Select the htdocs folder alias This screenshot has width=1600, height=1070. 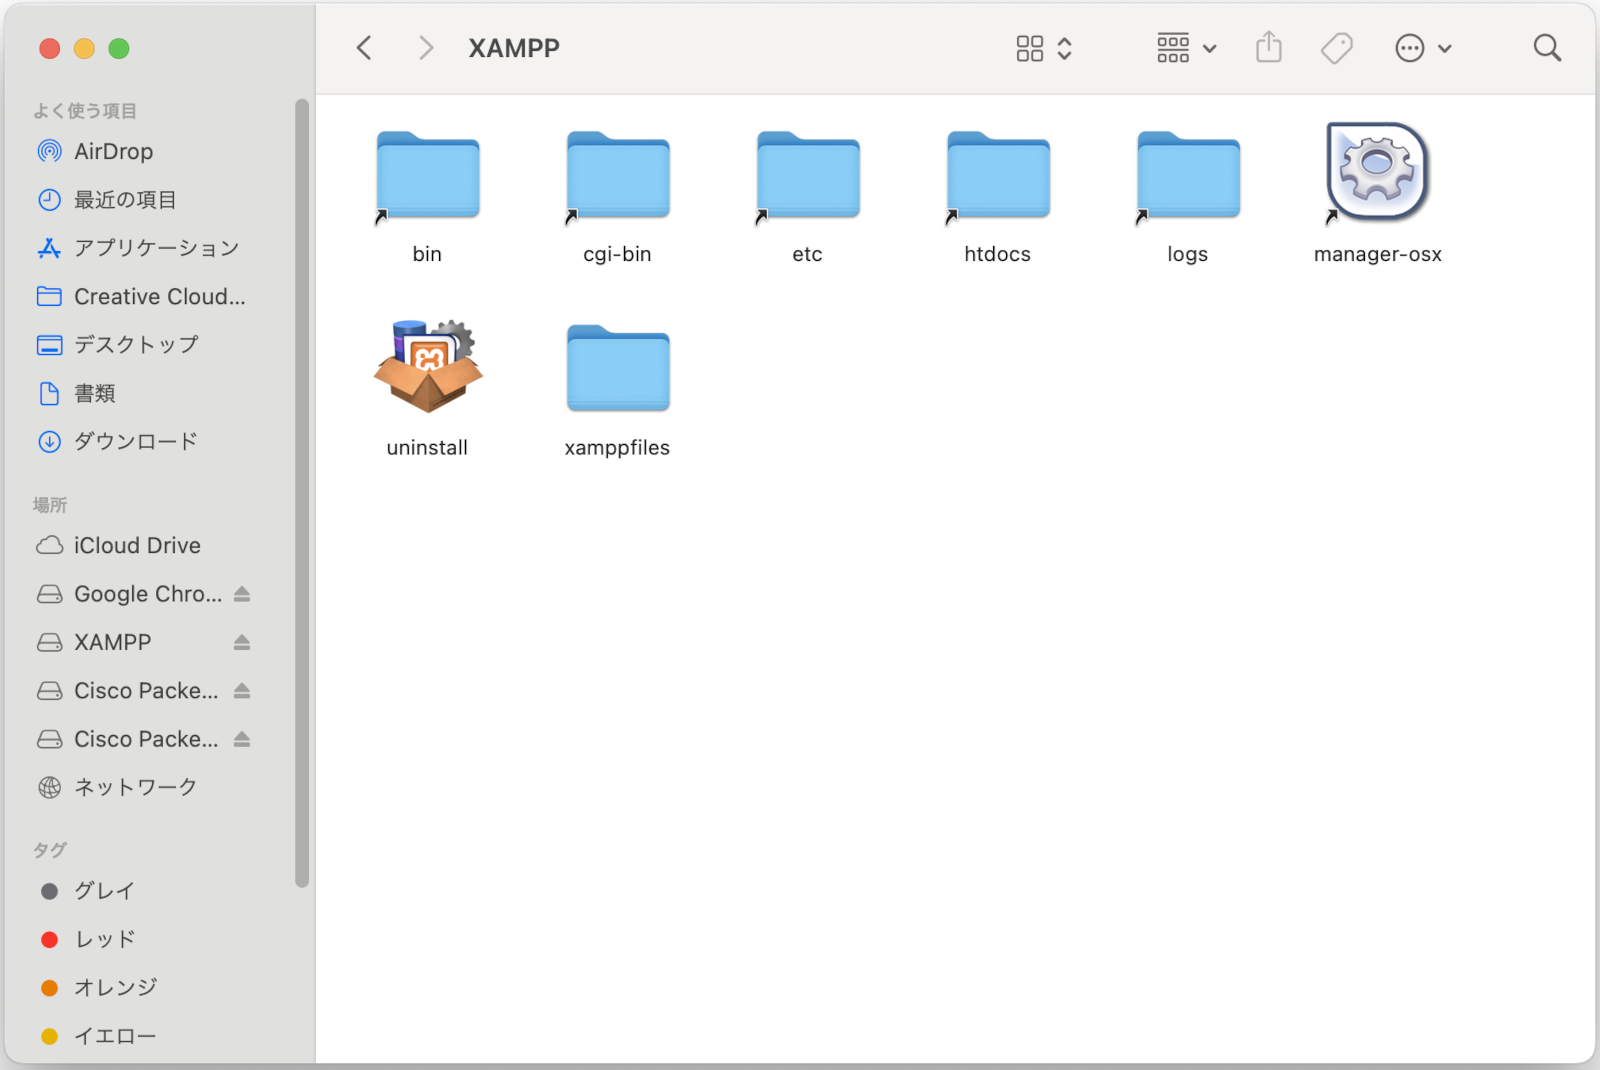click(x=997, y=175)
